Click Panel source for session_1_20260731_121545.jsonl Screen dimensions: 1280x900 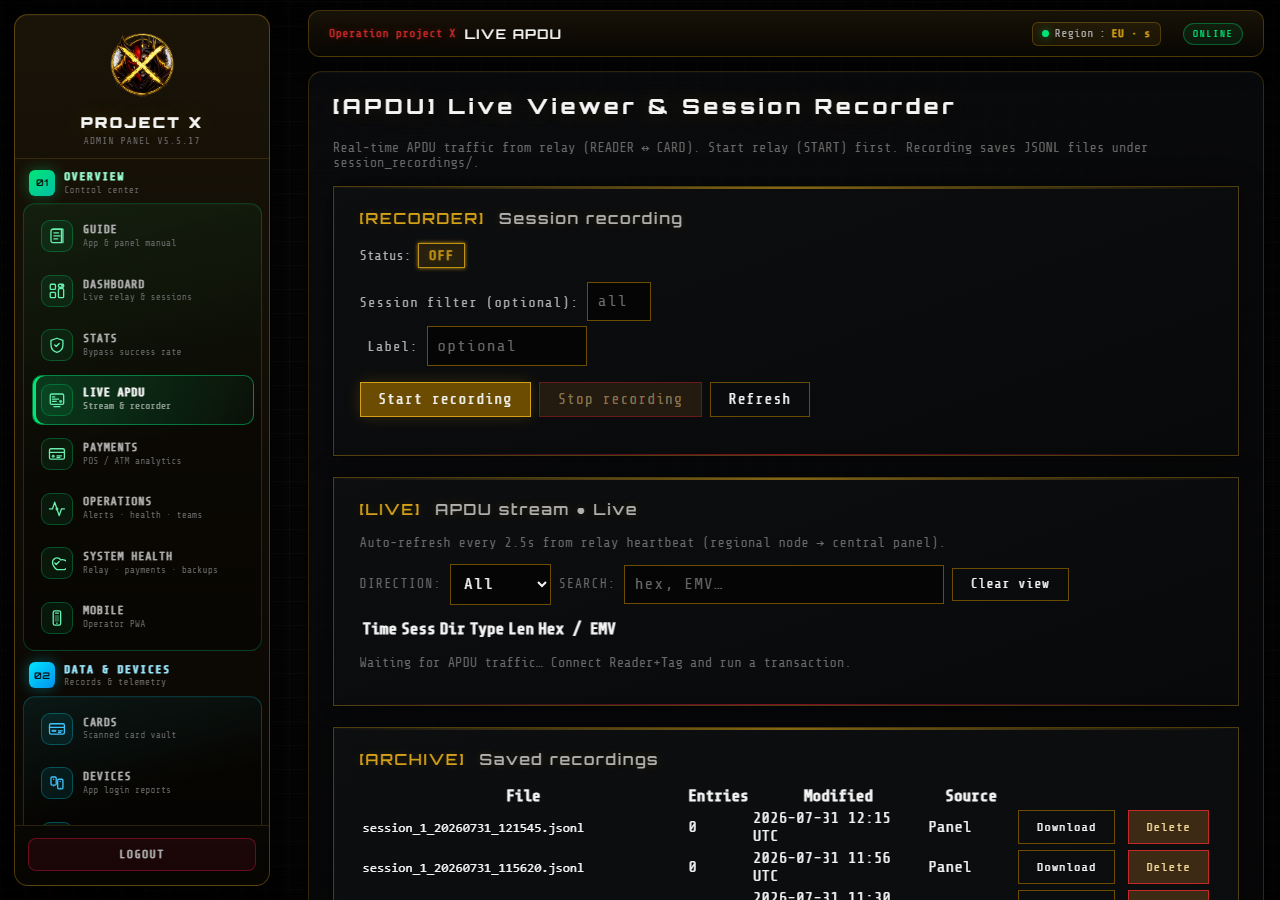coord(950,827)
